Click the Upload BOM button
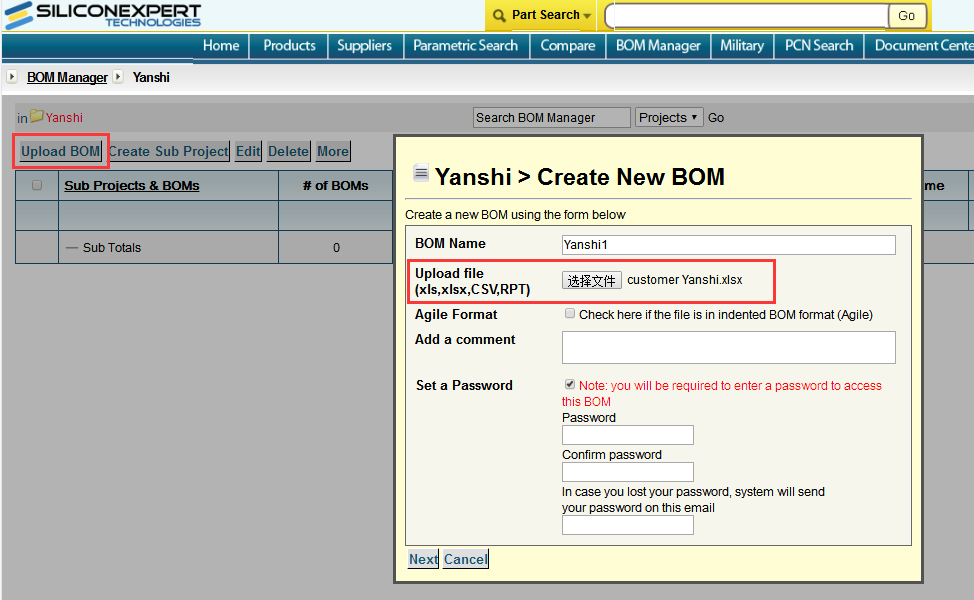Viewport: 974px width, 600px height. [x=60, y=151]
